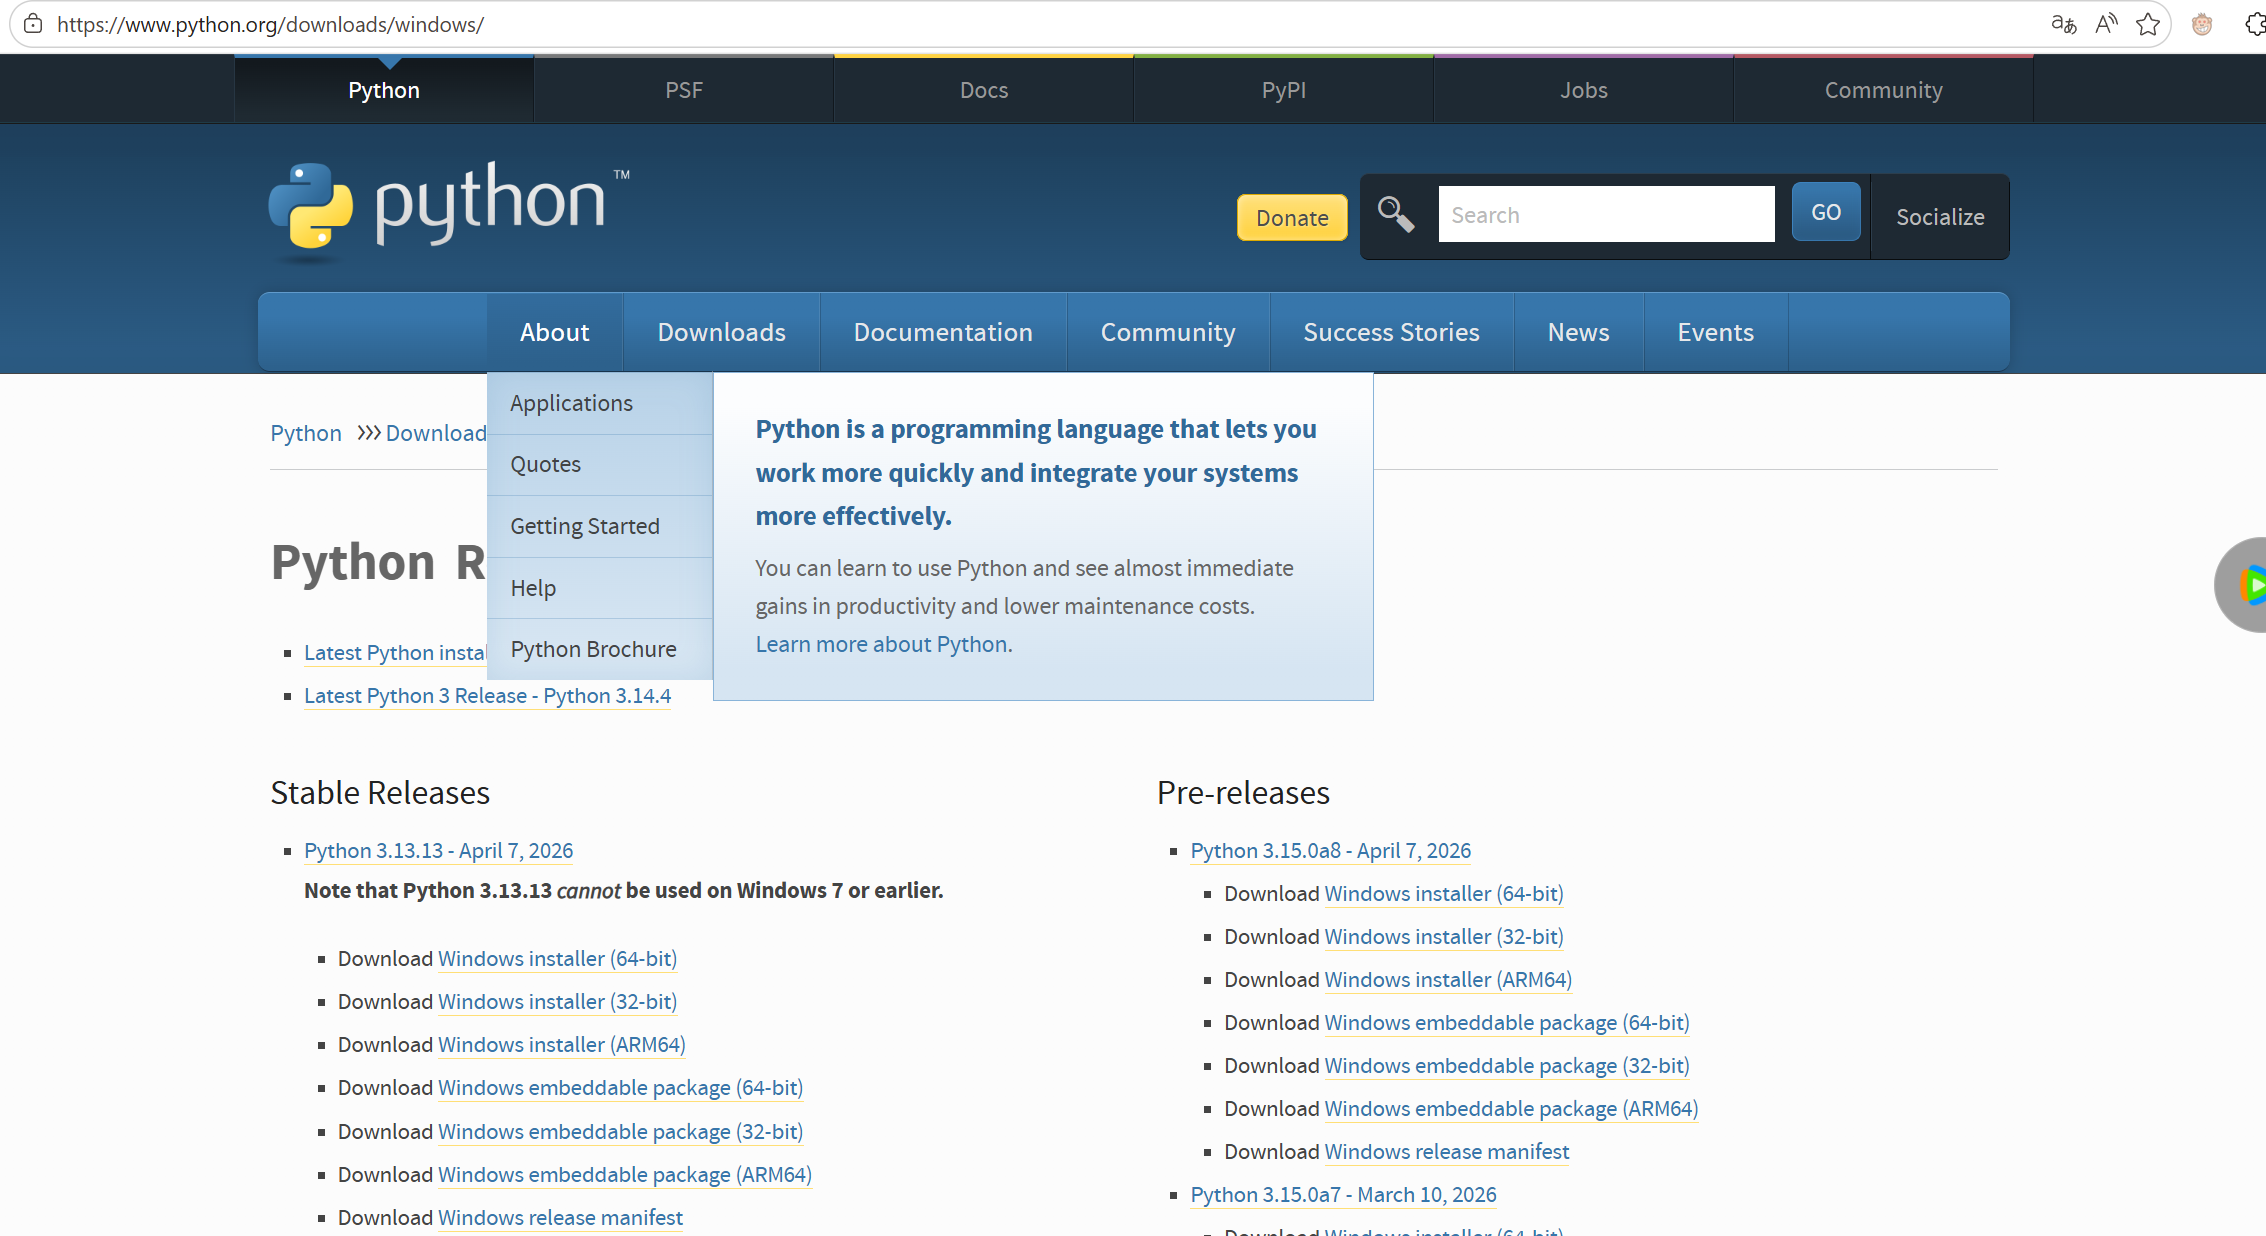
Task: Open Latest Python install manager link
Action: (395, 653)
